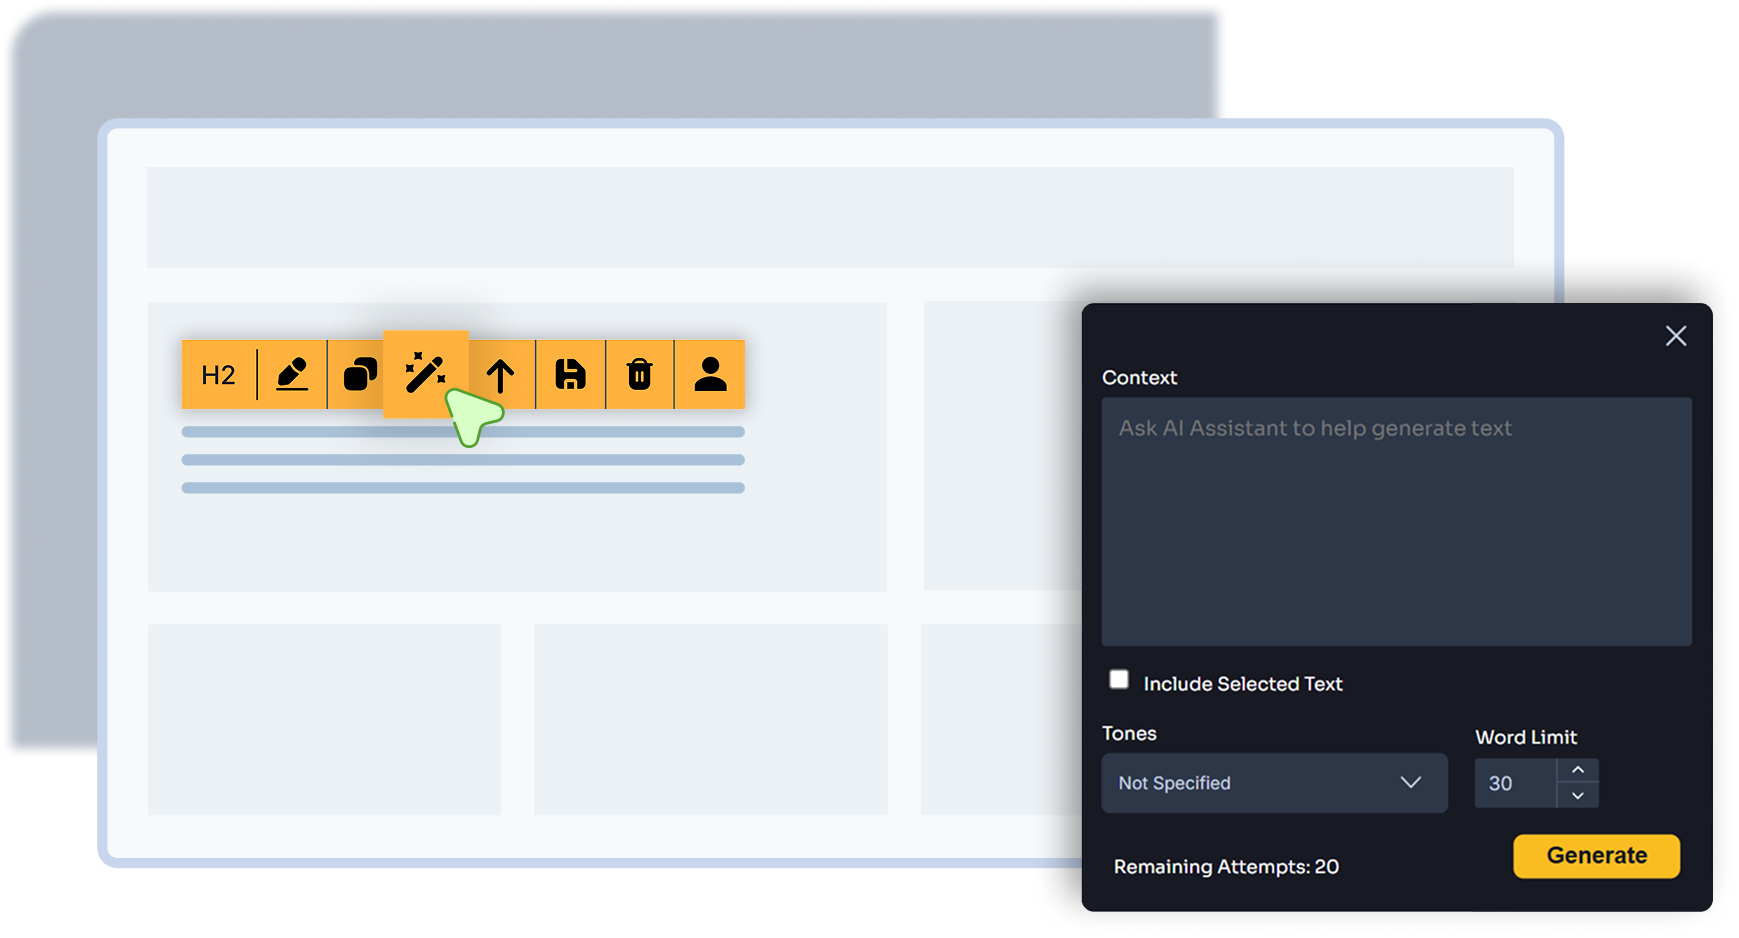This screenshot has width=1739, height=938.
Task: Click the duplicate block icon
Action: [362, 375]
